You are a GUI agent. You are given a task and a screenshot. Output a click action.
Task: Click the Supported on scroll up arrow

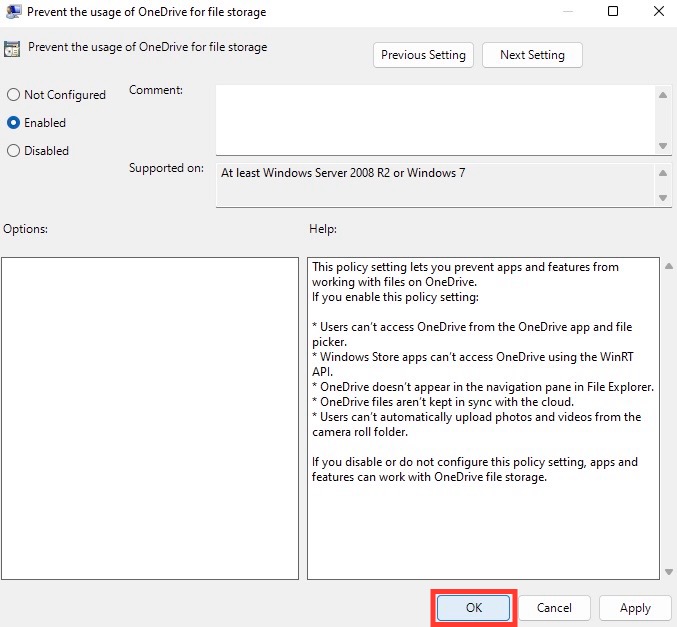click(x=663, y=173)
